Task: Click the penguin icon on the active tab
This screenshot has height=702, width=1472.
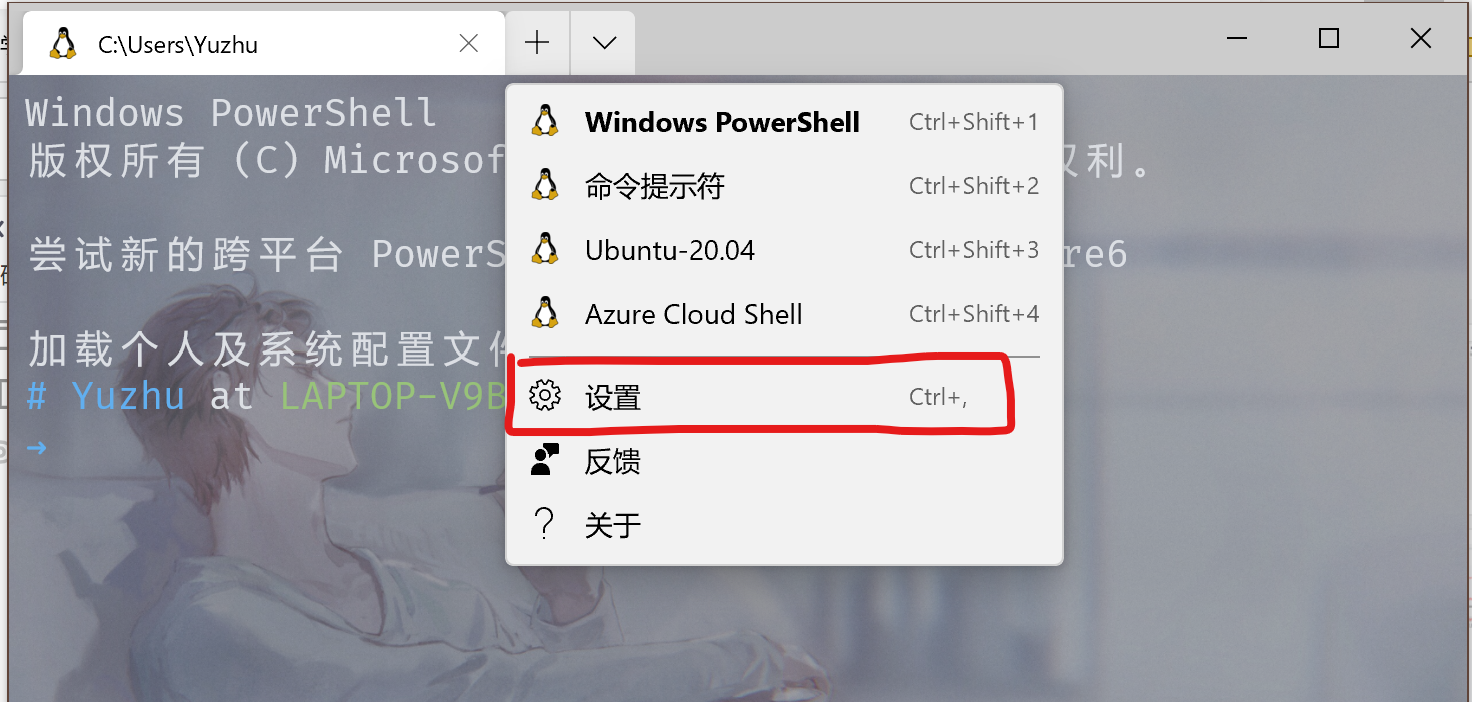Action: pos(64,42)
